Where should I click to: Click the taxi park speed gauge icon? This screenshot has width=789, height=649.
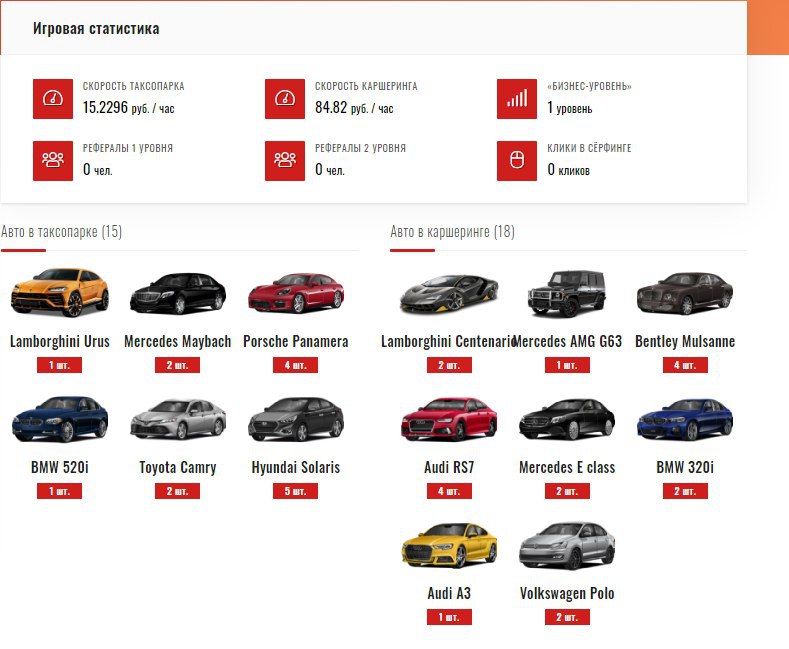tap(53, 99)
